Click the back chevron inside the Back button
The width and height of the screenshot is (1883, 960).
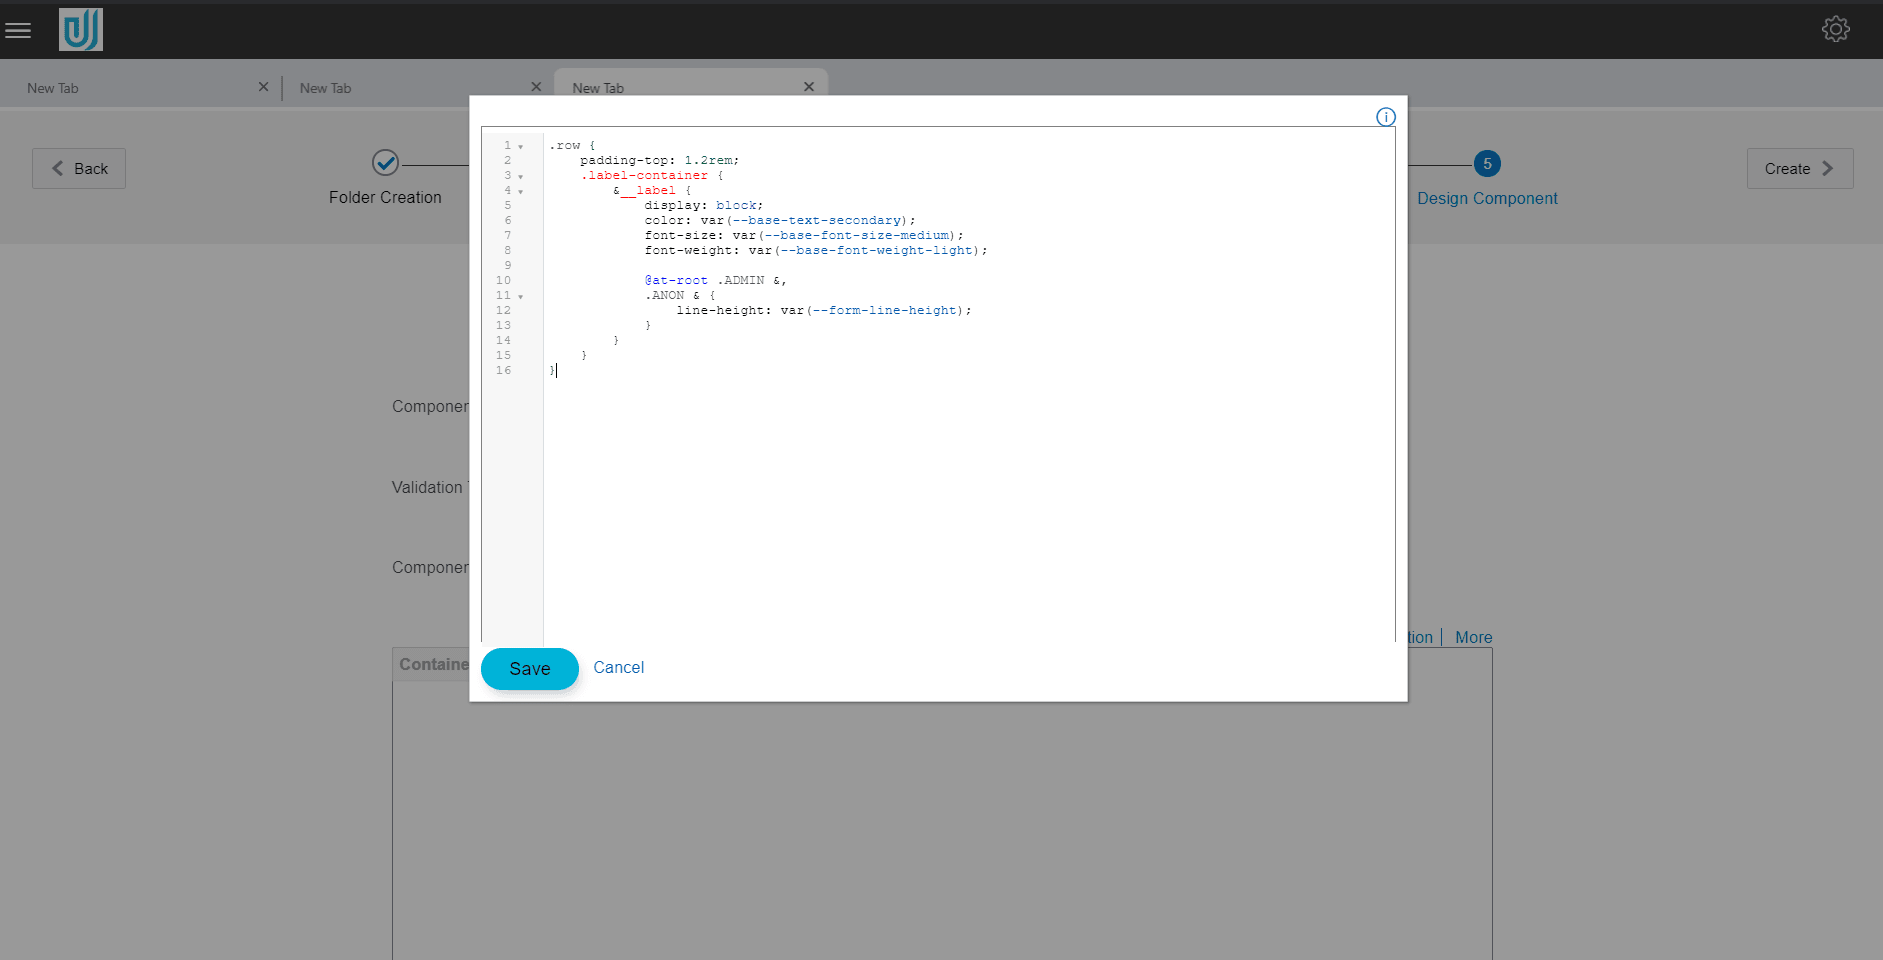(58, 168)
